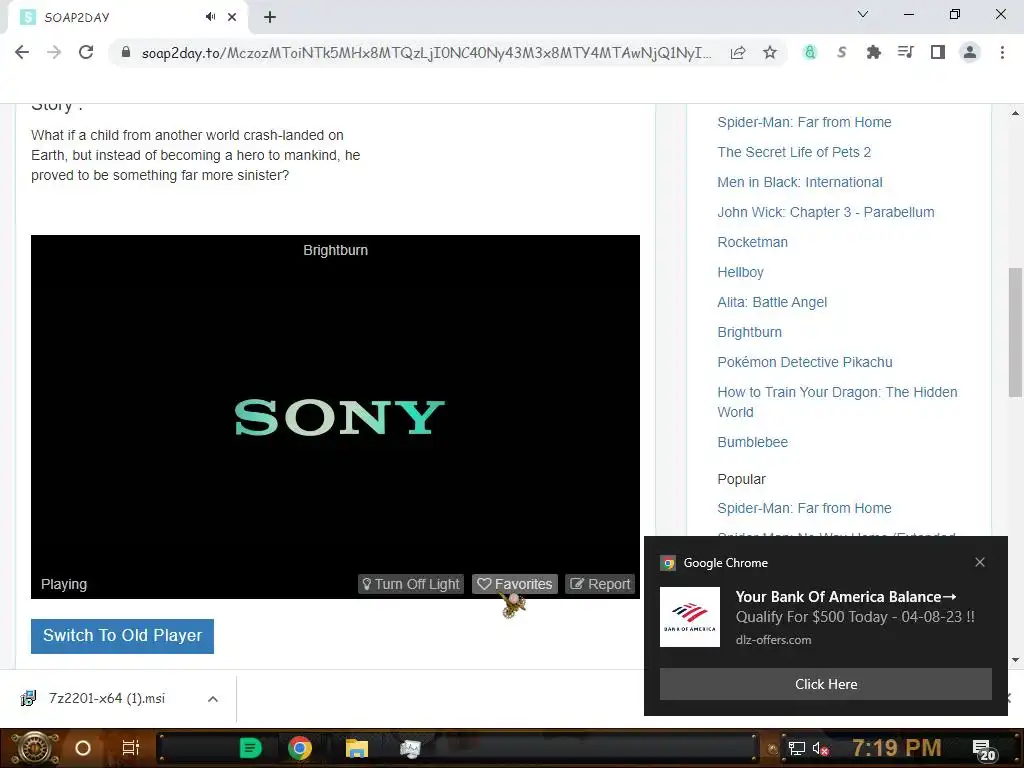Click the Brightburn video player area

[x=335, y=417]
